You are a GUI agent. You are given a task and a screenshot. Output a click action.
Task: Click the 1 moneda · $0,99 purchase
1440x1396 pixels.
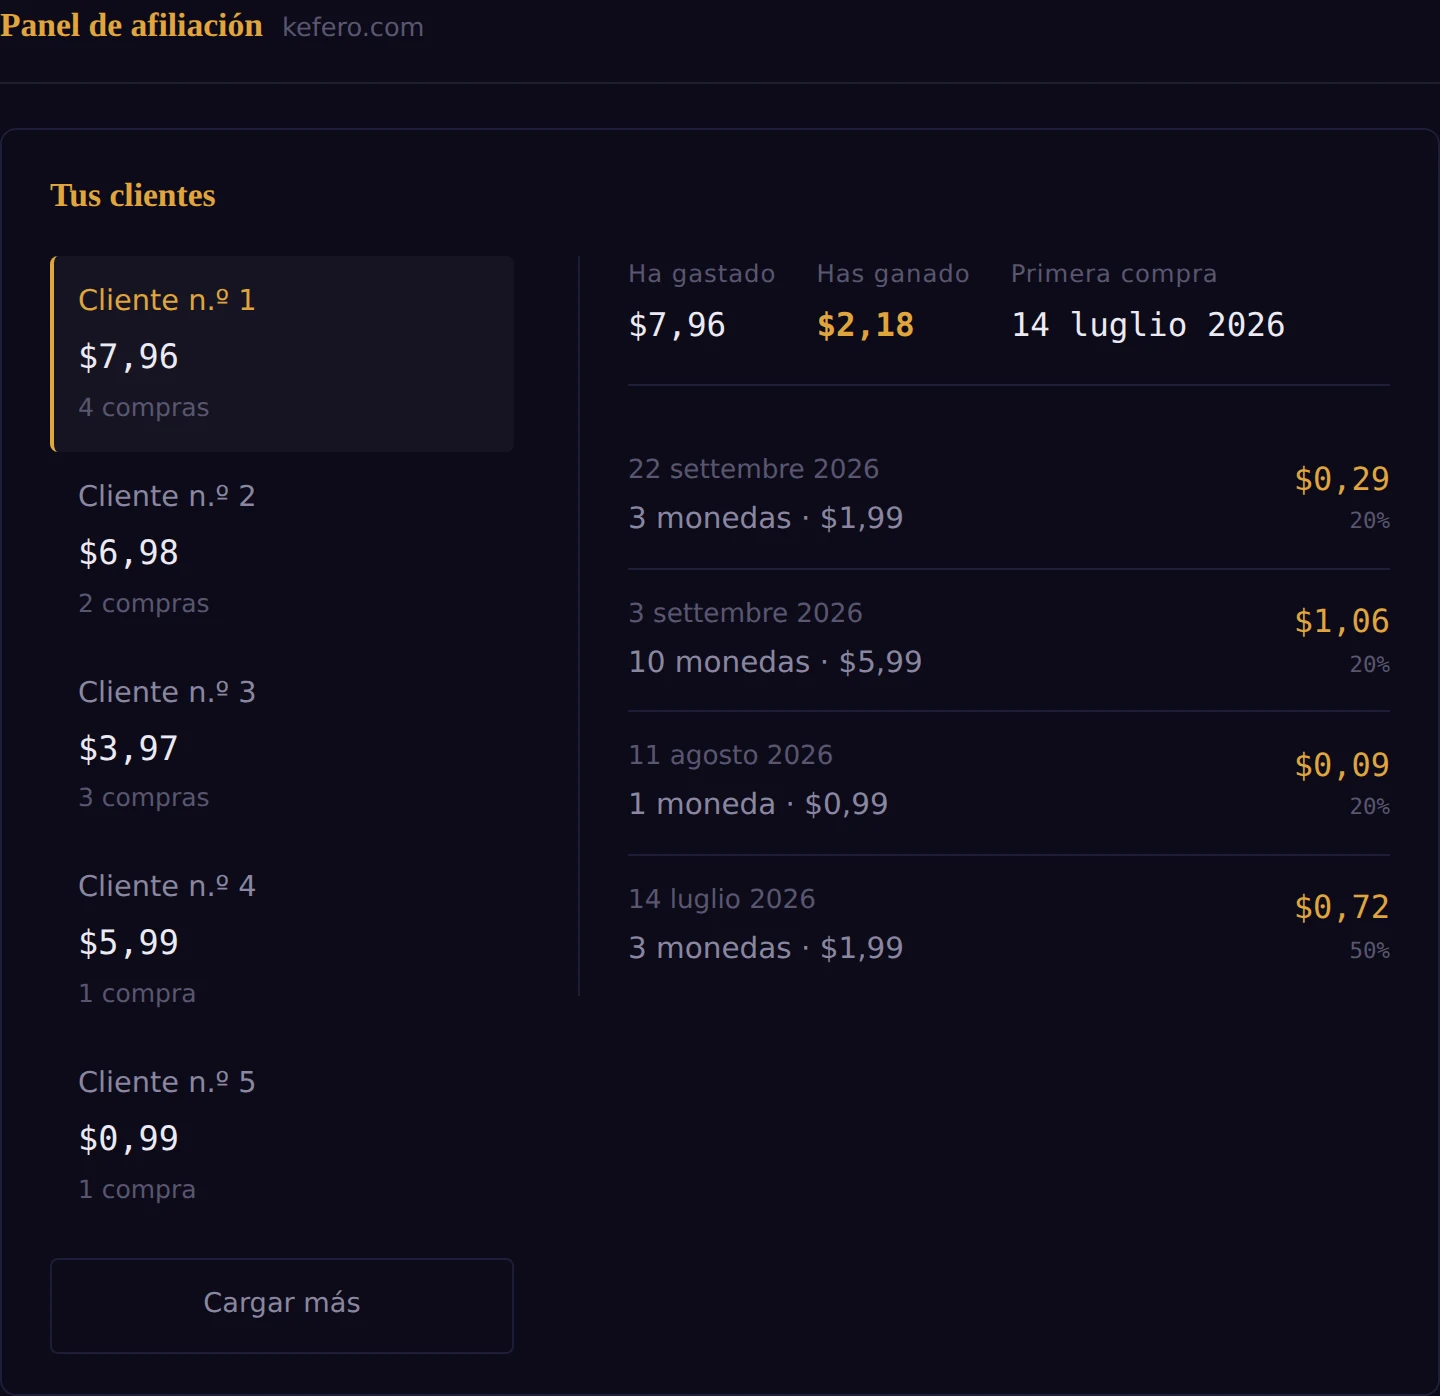758,804
